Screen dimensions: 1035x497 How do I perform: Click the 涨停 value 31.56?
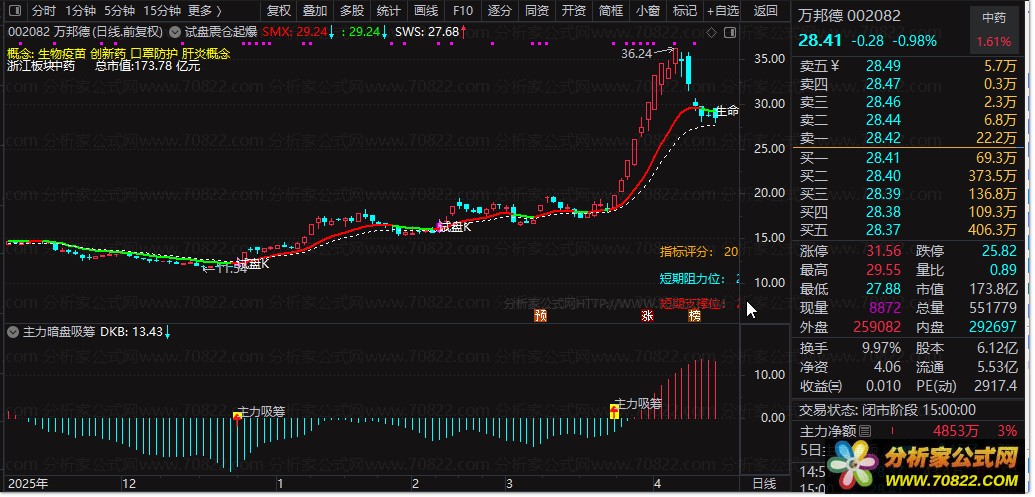[x=883, y=251]
